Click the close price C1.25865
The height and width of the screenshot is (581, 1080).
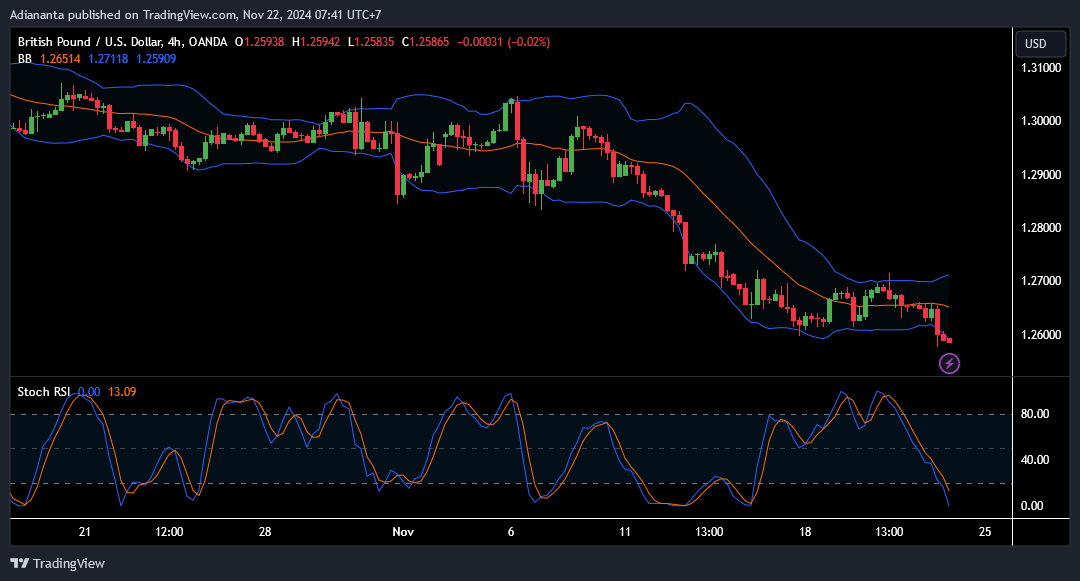pyautogui.click(x=425, y=42)
